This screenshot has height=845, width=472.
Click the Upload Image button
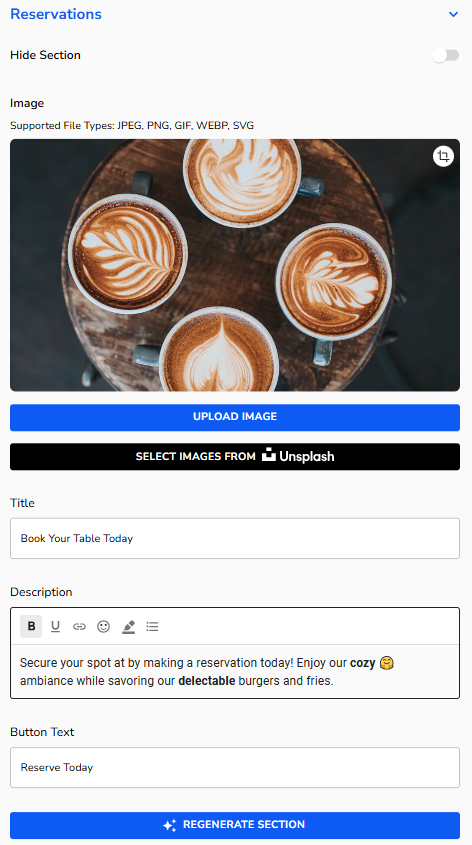pos(235,417)
